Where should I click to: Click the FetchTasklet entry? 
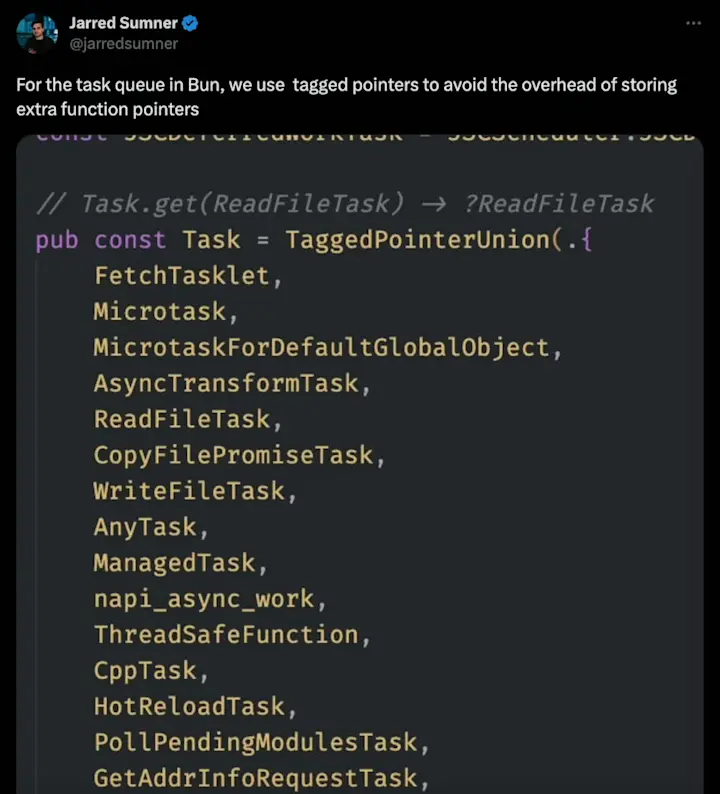182,276
